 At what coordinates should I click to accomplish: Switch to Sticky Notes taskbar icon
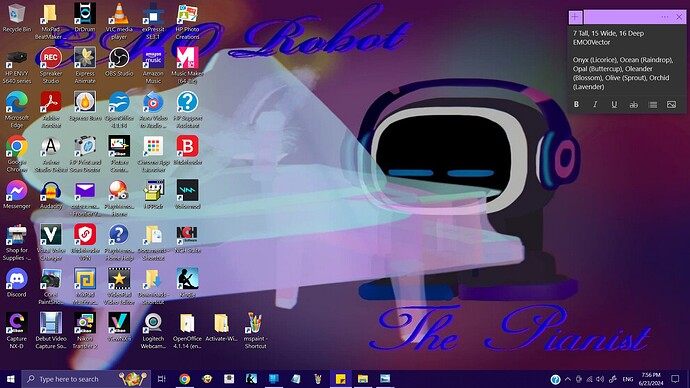[340, 379]
